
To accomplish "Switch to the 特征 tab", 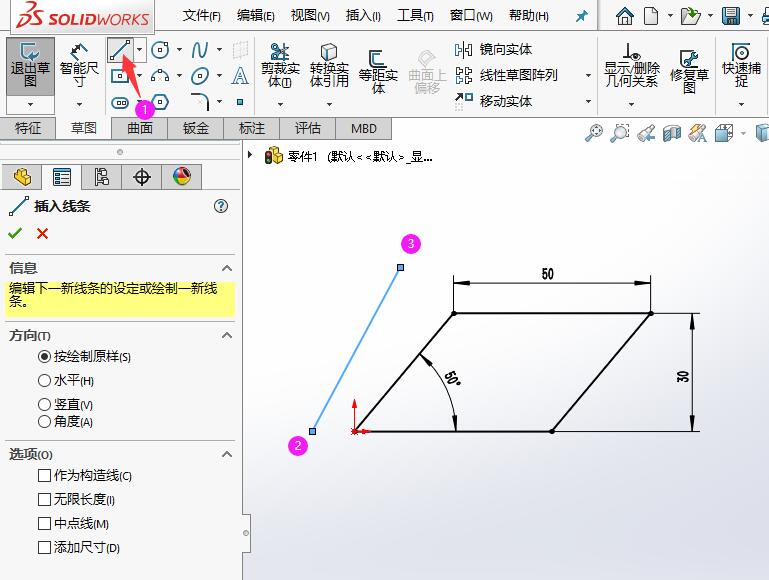I will (x=28, y=128).
